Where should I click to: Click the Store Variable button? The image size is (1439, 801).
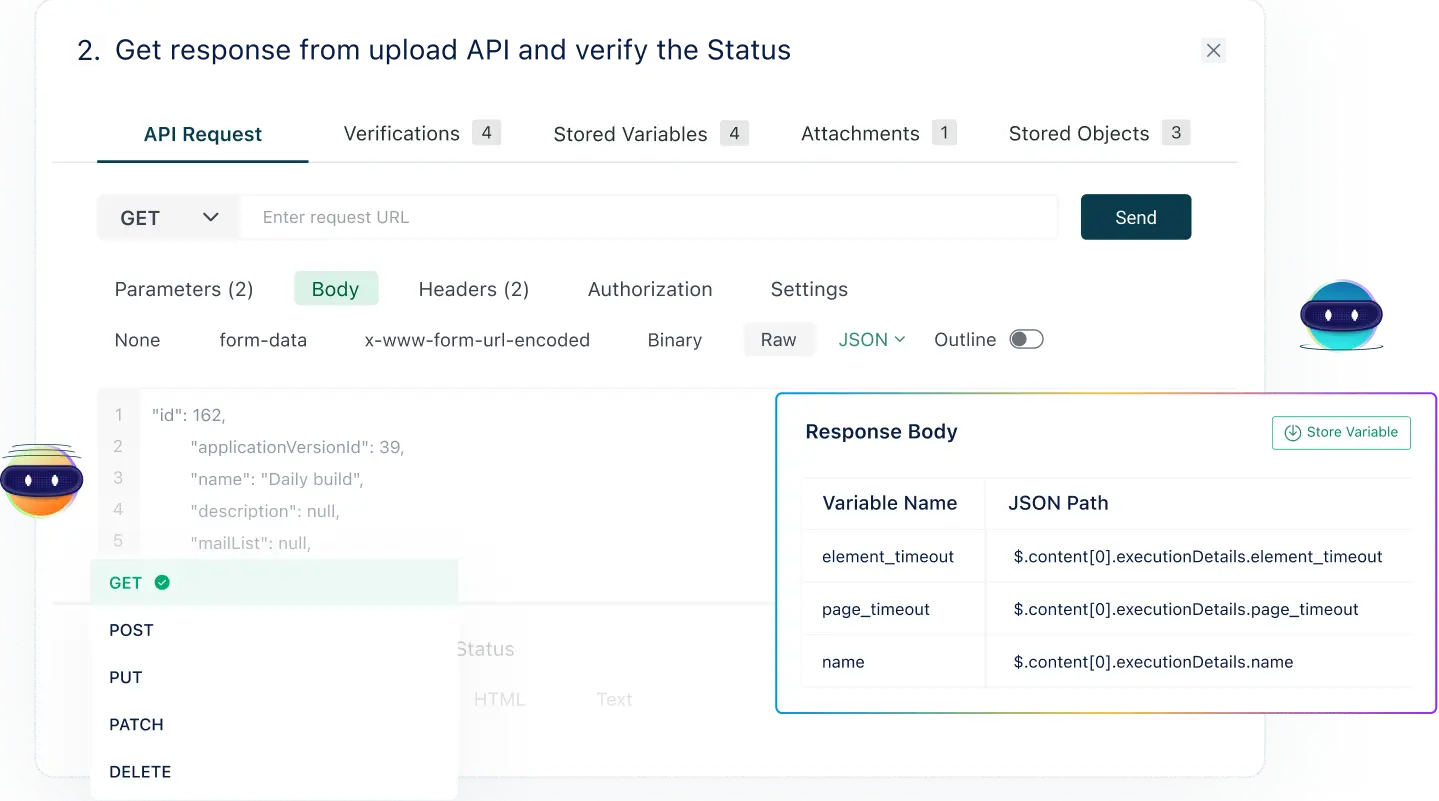pos(1341,432)
